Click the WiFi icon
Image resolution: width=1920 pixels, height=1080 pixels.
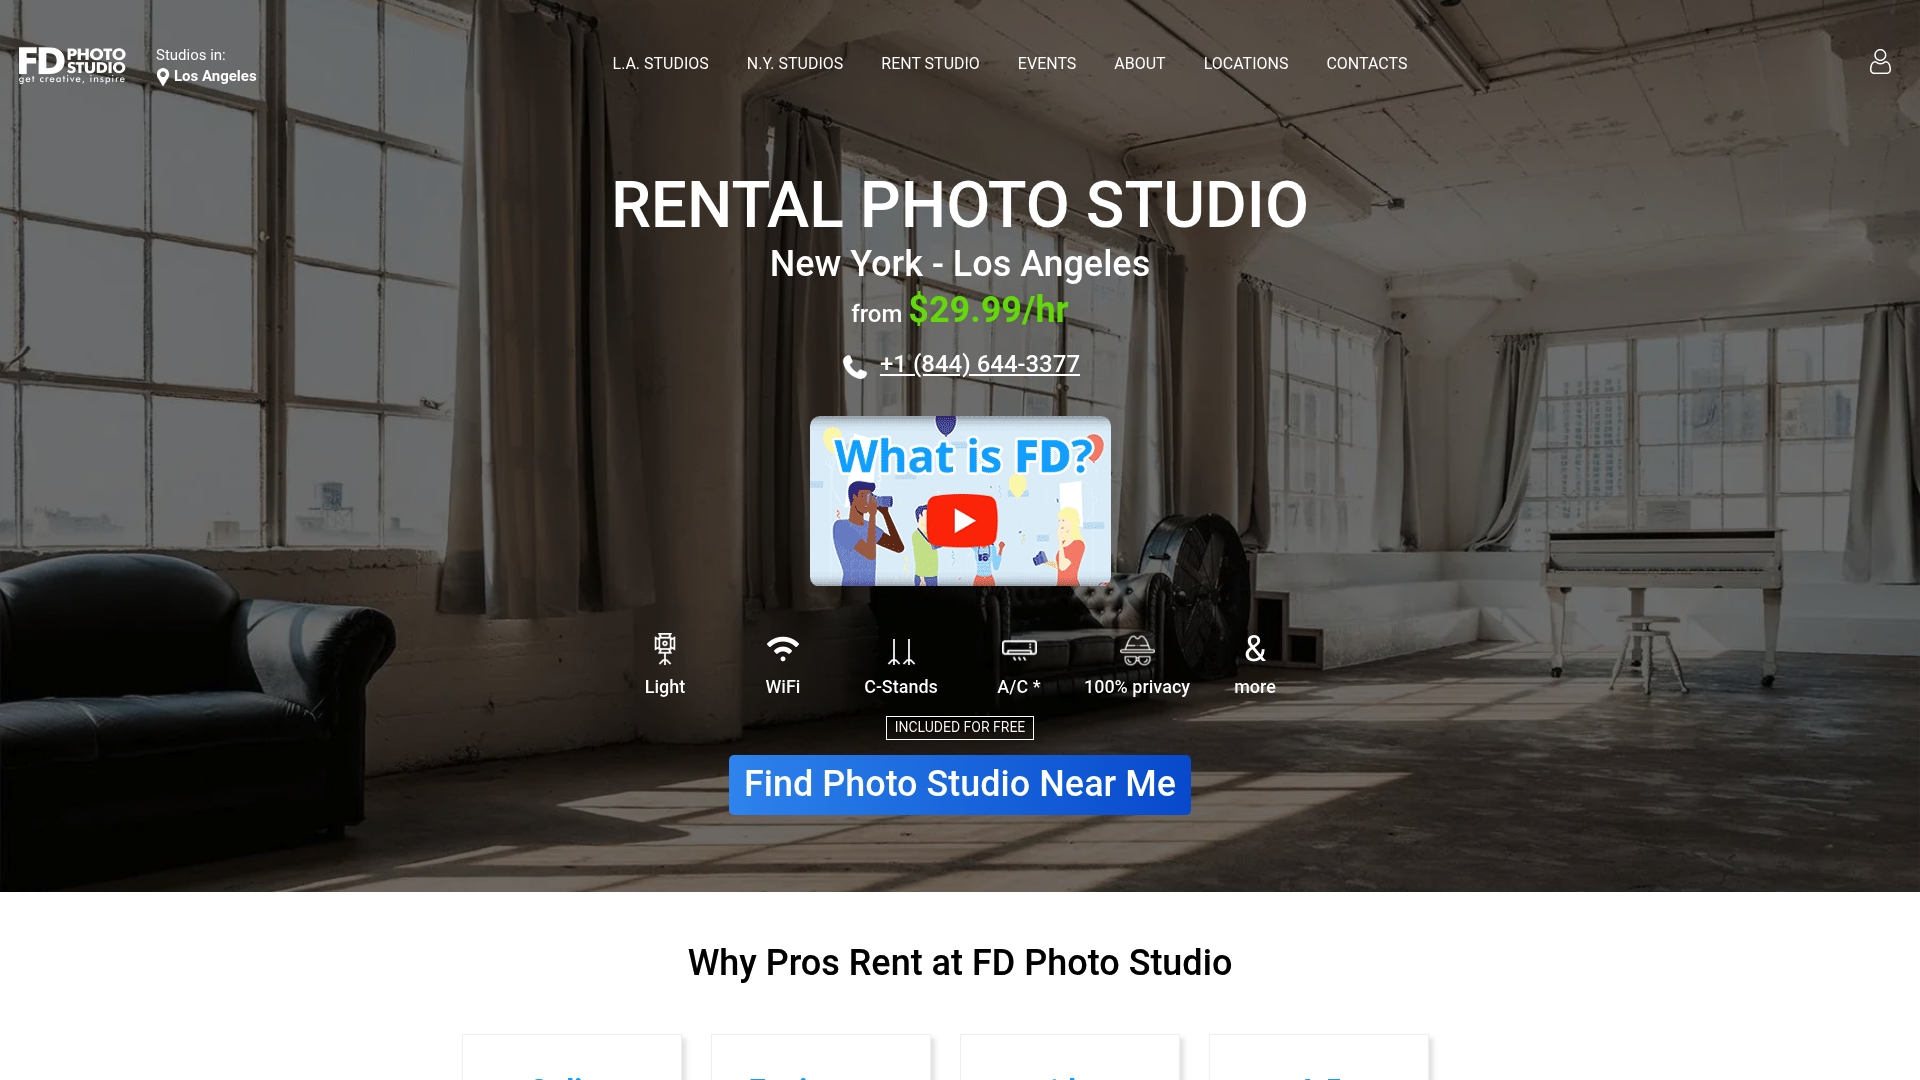(782, 649)
